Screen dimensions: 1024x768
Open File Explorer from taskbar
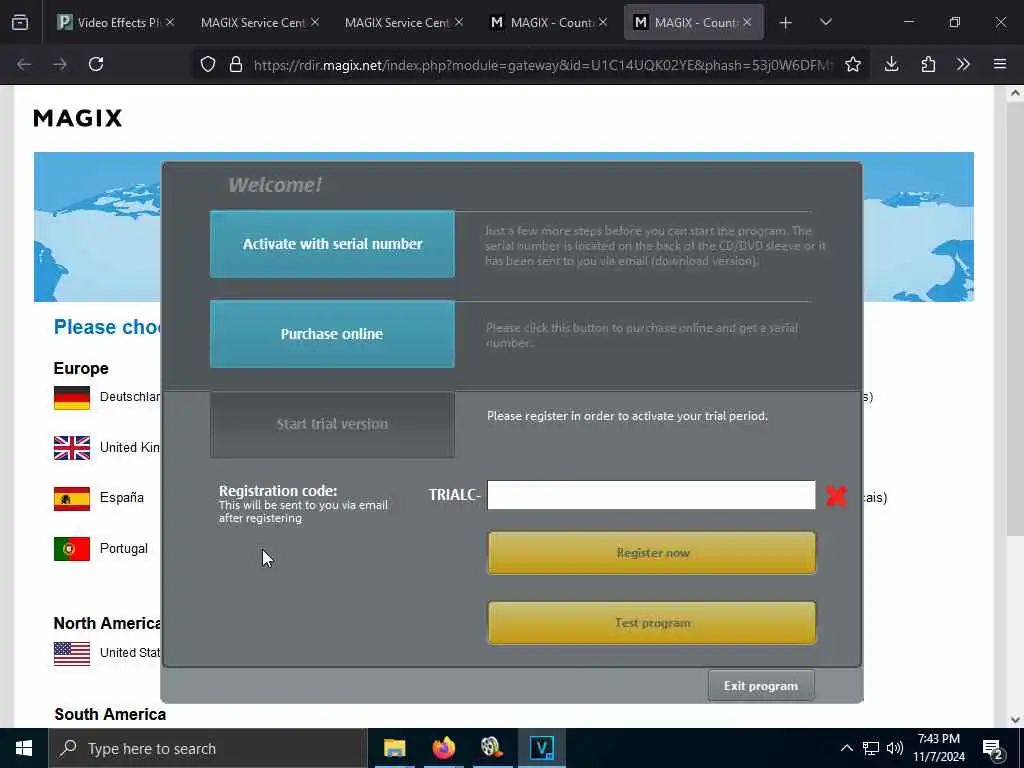(x=394, y=748)
